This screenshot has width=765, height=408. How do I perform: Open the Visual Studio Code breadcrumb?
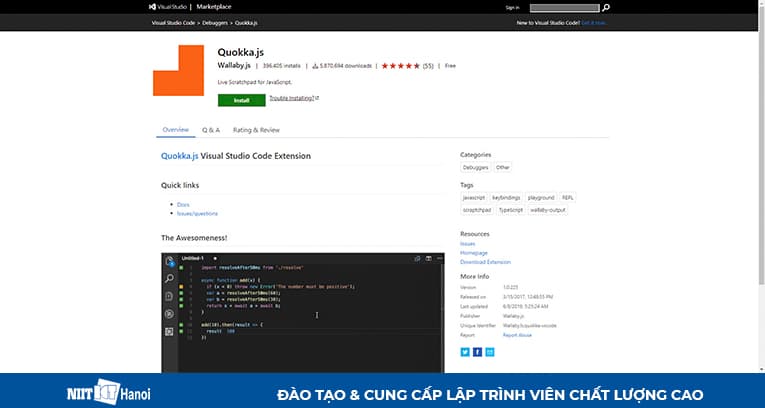point(173,23)
